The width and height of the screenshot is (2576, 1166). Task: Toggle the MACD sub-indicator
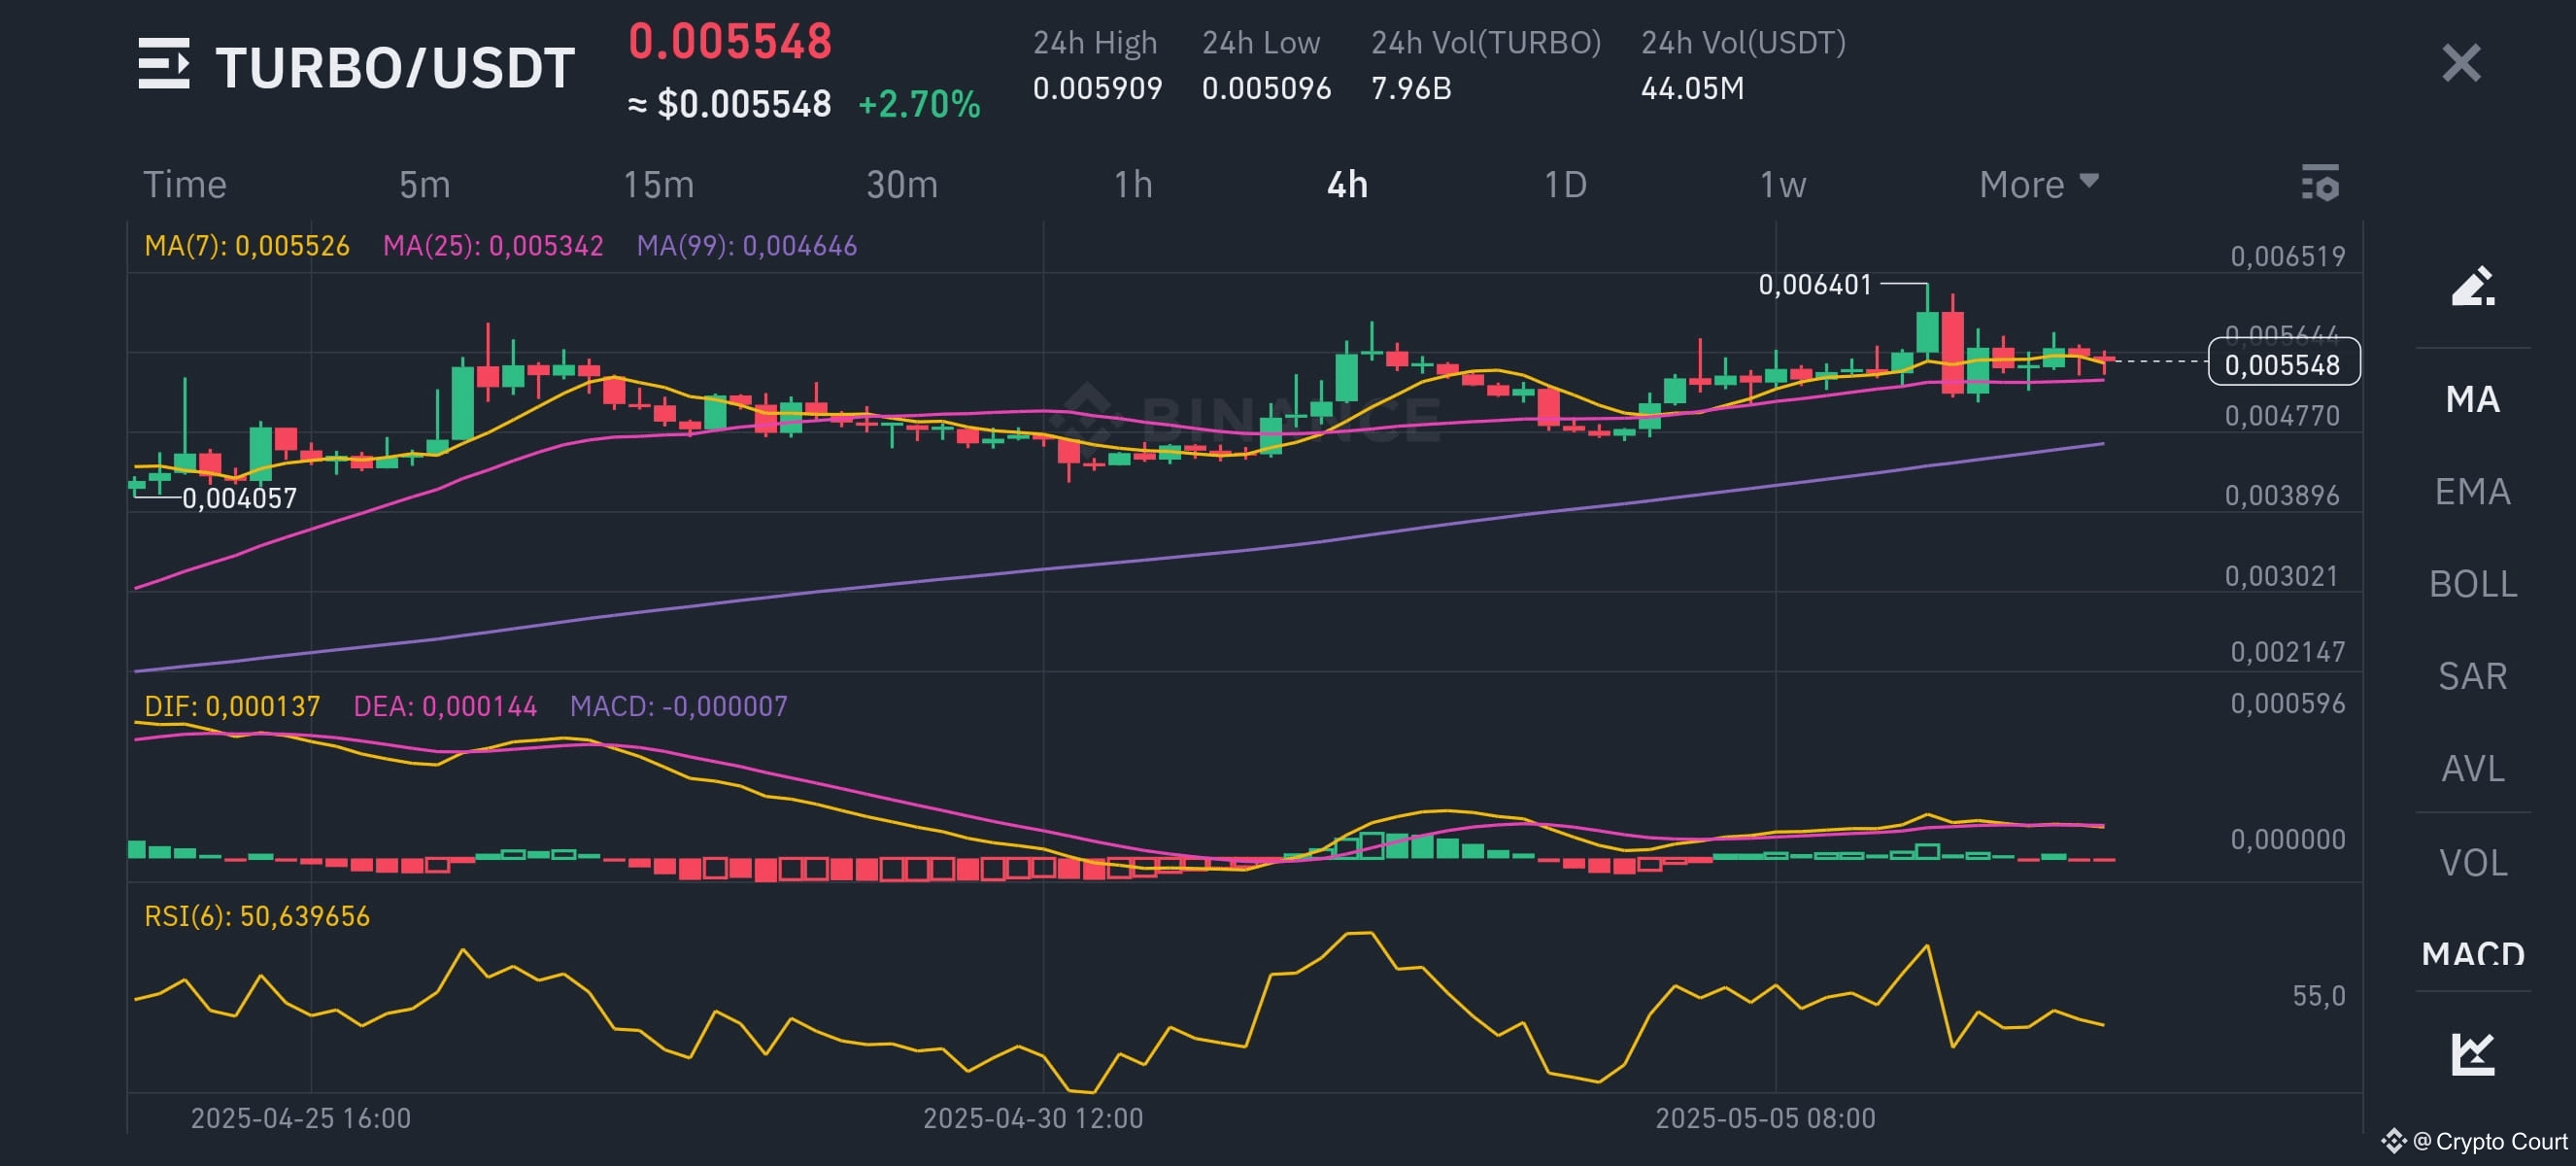[x=2472, y=953]
